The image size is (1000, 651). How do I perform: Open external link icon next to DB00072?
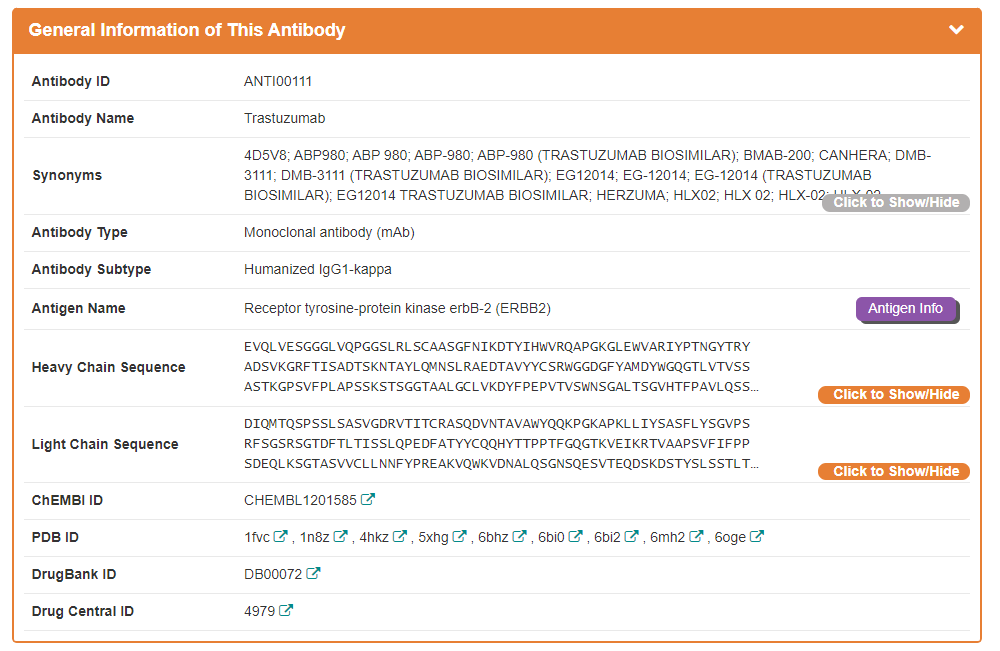click(314, 574)
